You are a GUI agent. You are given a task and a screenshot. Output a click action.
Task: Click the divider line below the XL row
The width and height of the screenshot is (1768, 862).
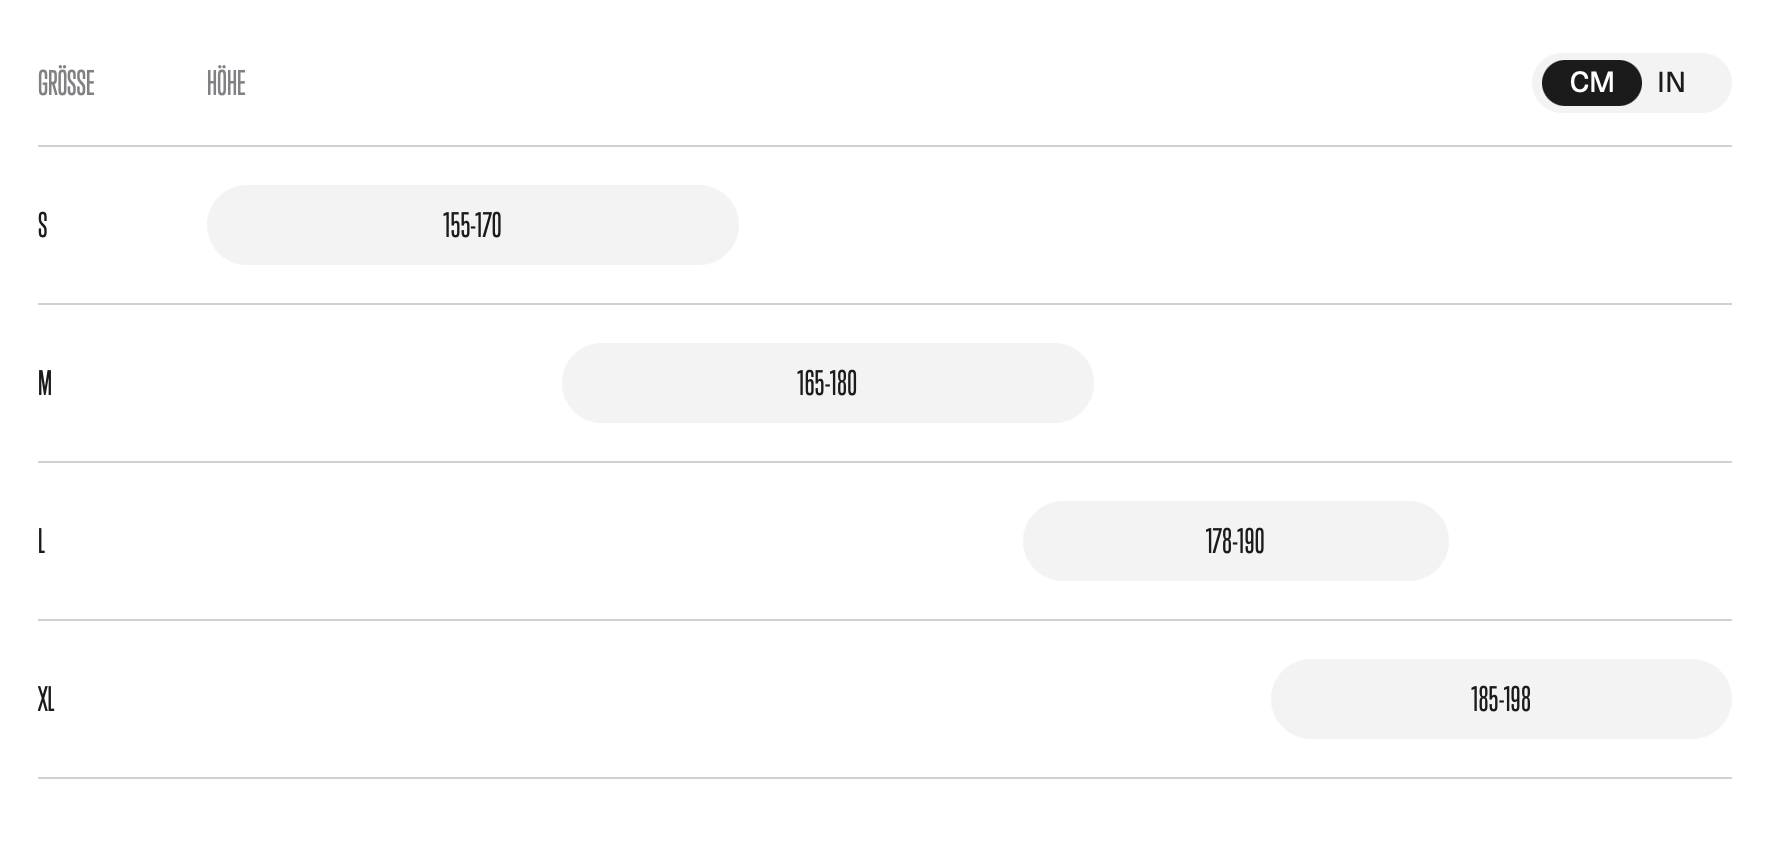pos(884,778)
